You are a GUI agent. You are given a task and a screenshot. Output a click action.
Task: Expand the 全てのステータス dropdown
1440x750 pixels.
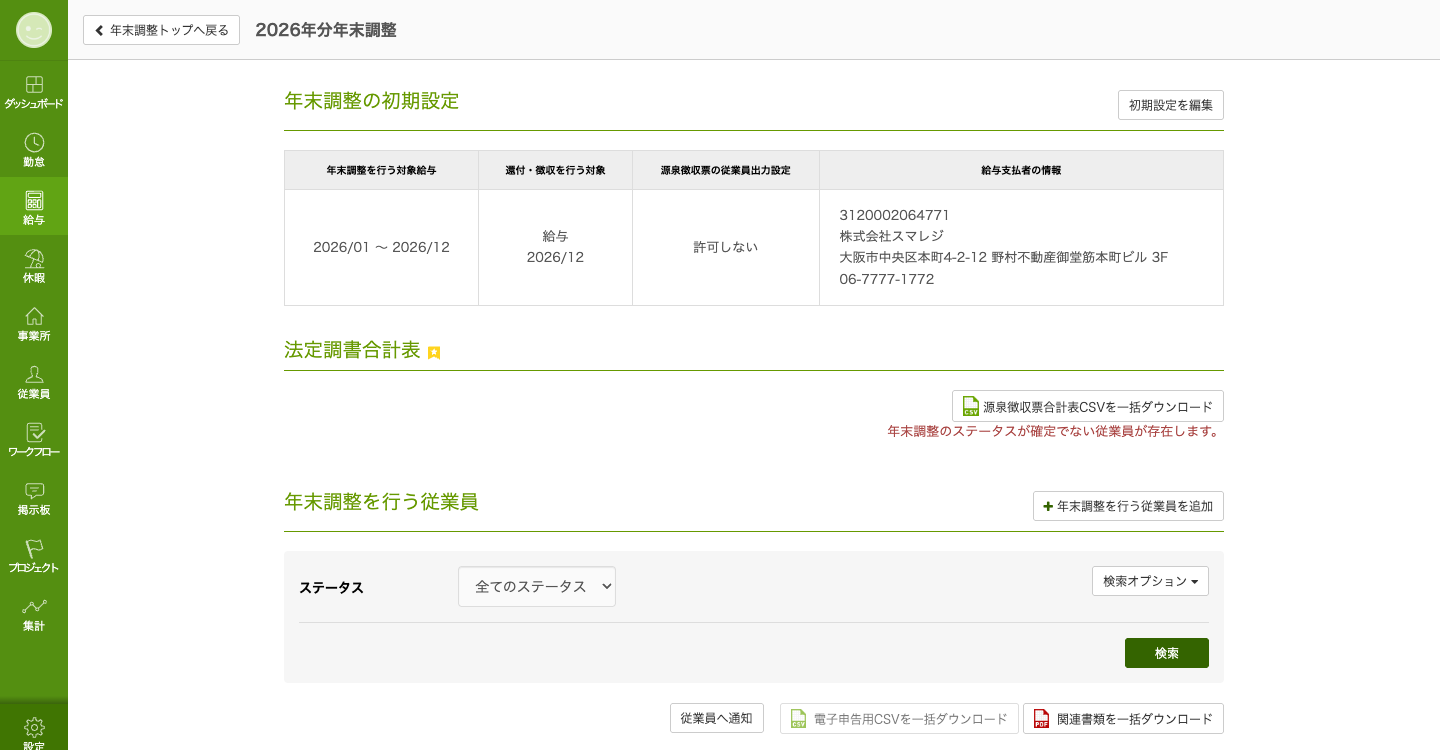point(537,587)
